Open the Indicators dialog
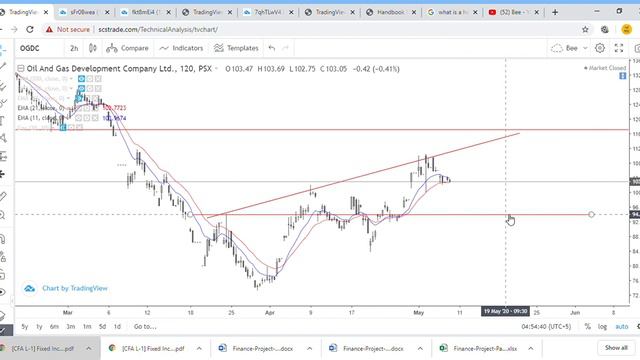This screenshot has height=360, width=640. [181, 48]
